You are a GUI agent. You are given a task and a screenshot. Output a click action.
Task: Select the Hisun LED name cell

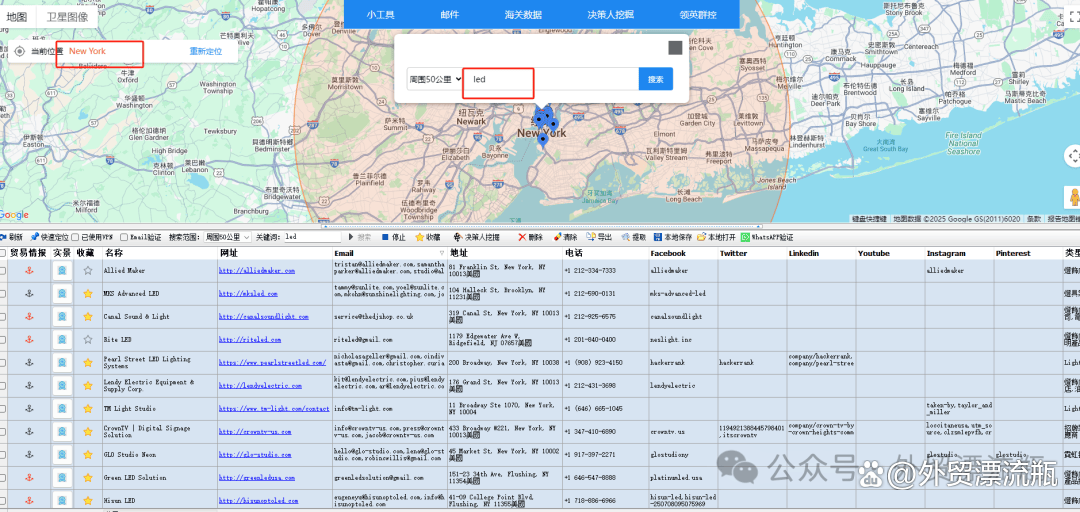point(160,500)
